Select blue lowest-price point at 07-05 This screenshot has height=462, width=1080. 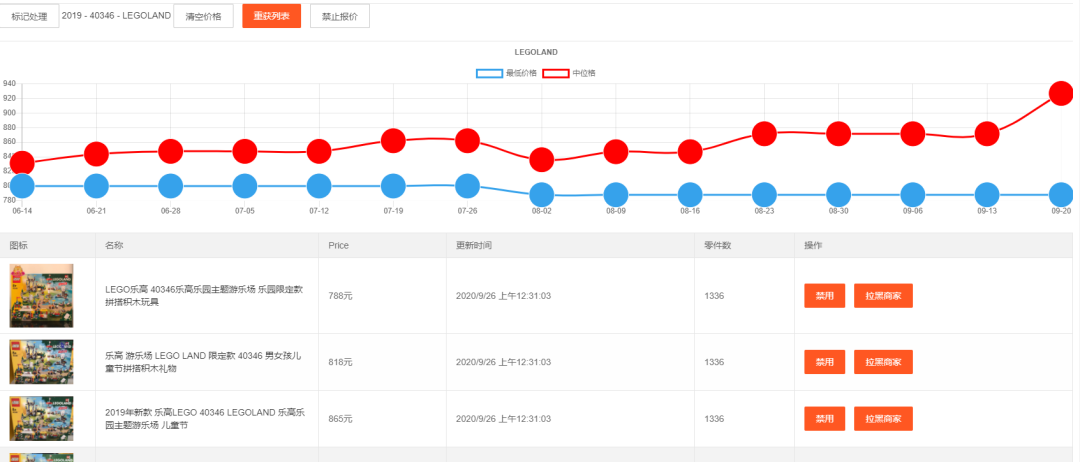(x=245, y=186)
